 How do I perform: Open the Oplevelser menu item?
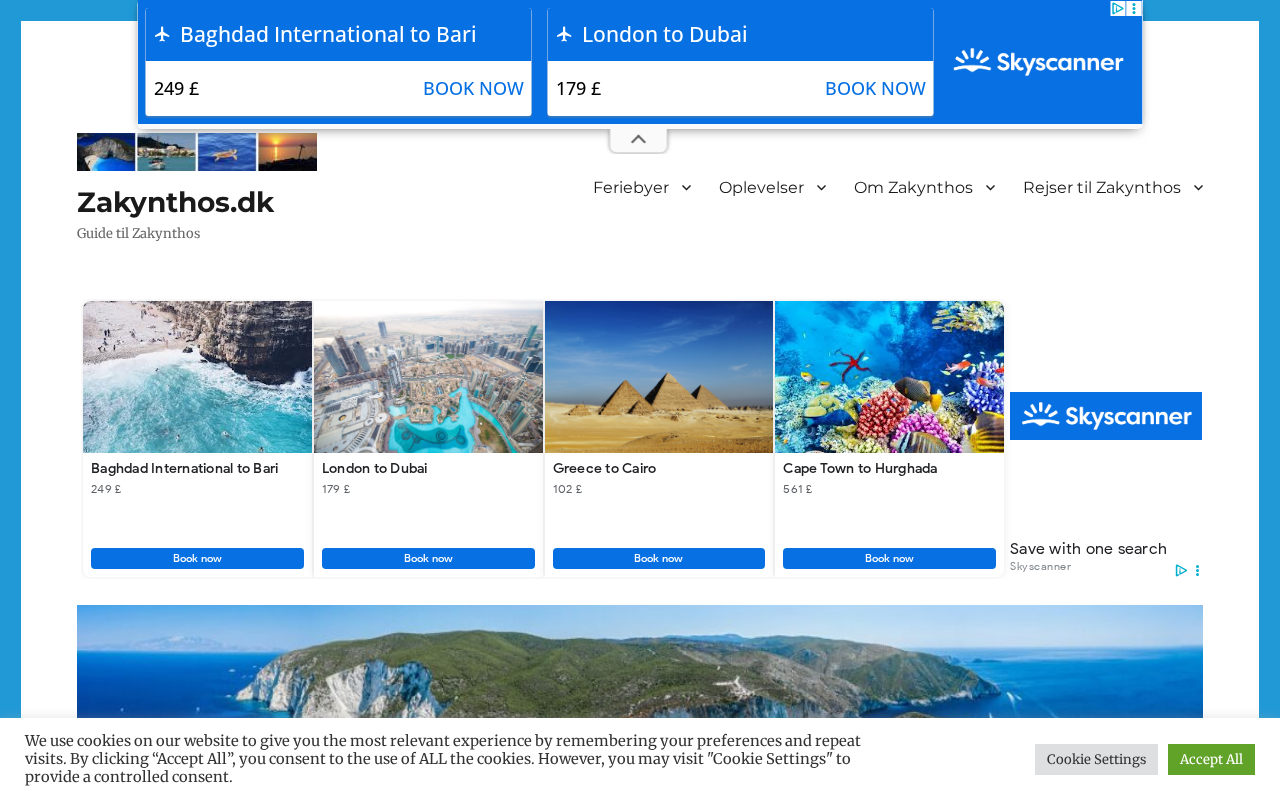pyautogui.click(x=761, y=188)
